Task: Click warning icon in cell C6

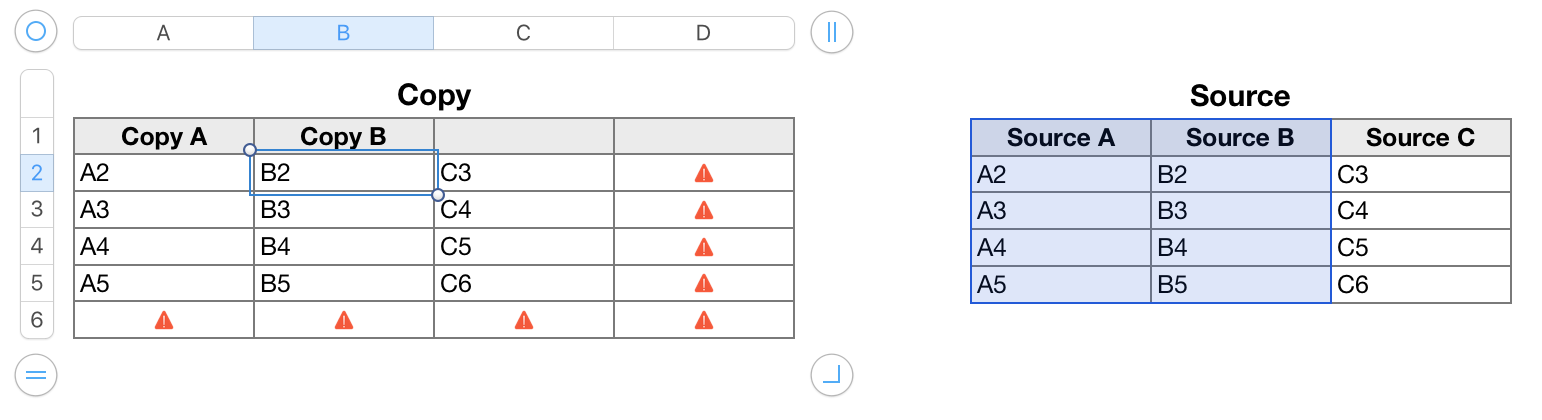Action: 523,320
